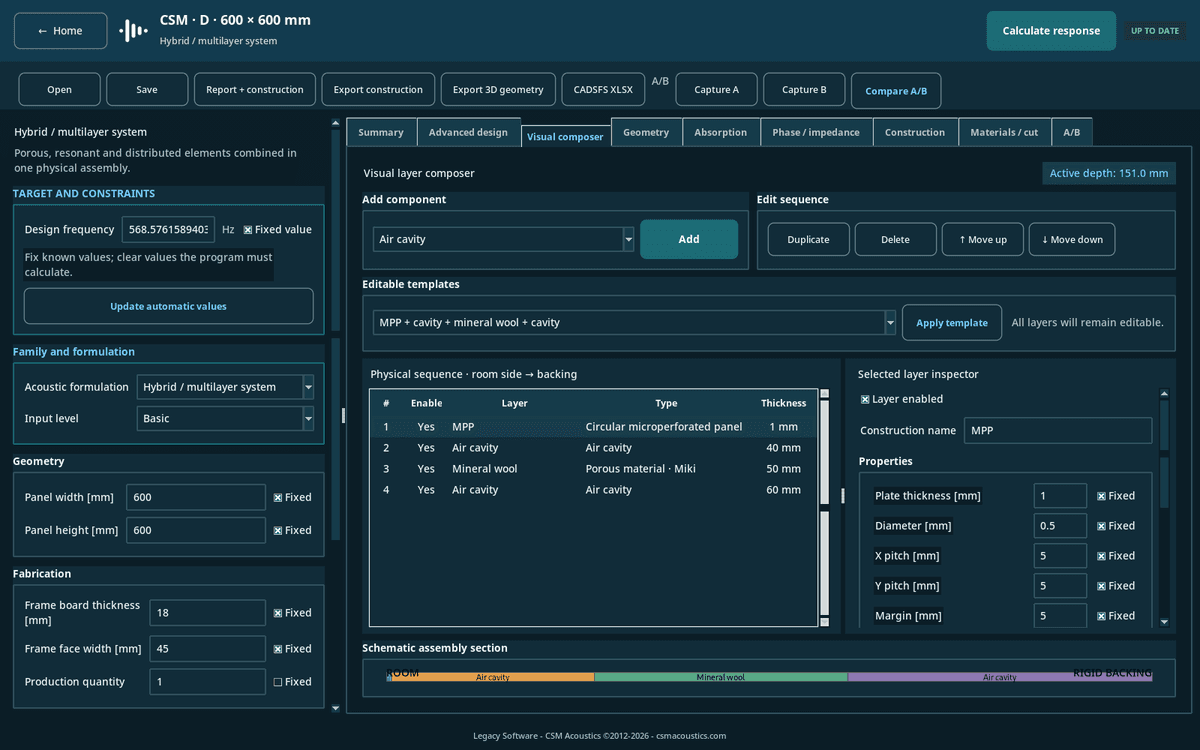Open the Advanced design tab
Viewport: 1200px width, 750px height.
coord(468,132)
